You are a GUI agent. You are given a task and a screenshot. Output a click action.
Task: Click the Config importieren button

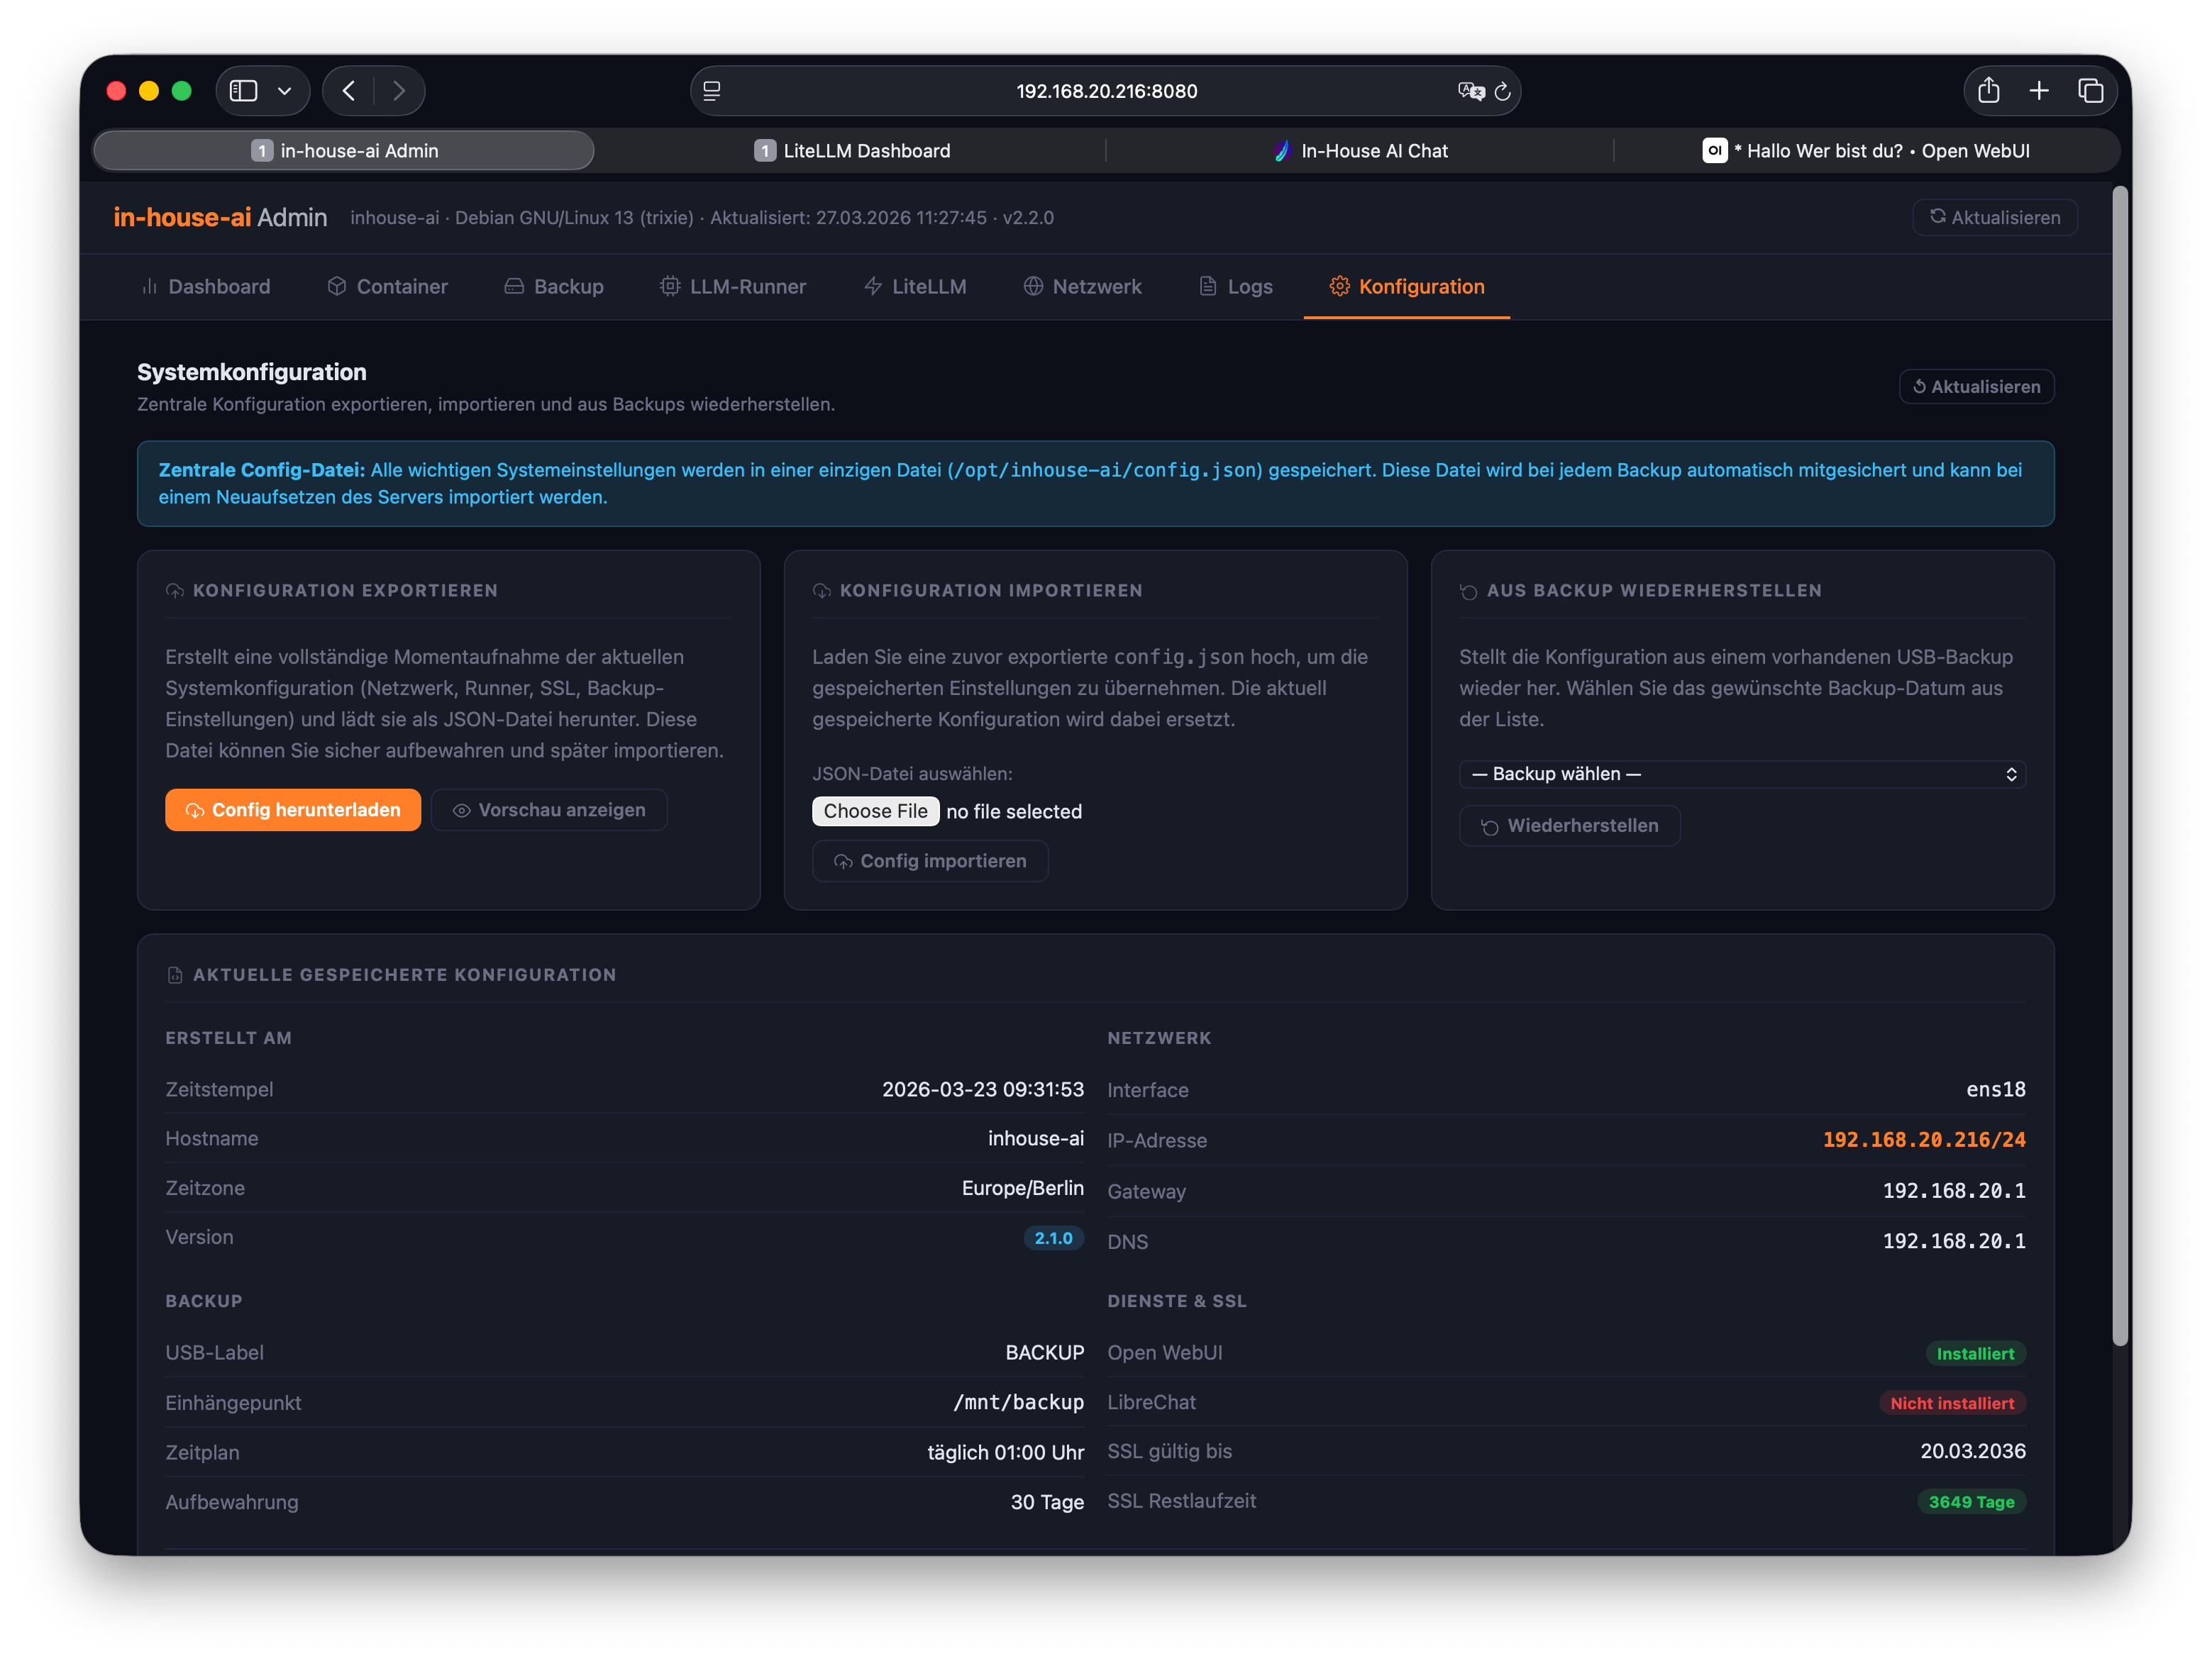click(x=930, y=861)
